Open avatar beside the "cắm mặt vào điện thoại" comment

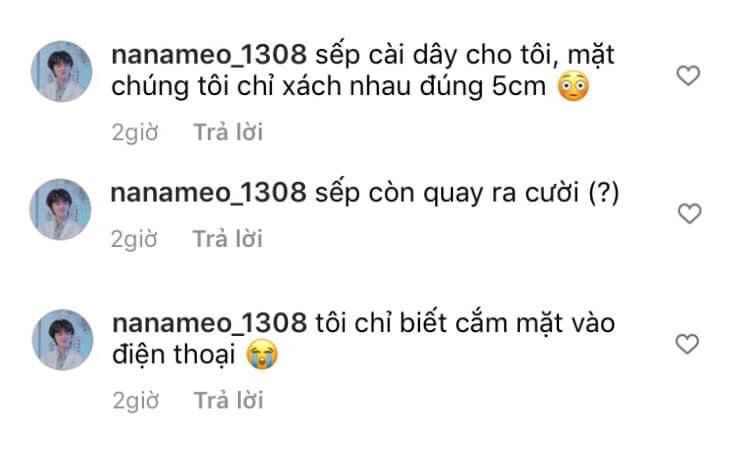63,340
